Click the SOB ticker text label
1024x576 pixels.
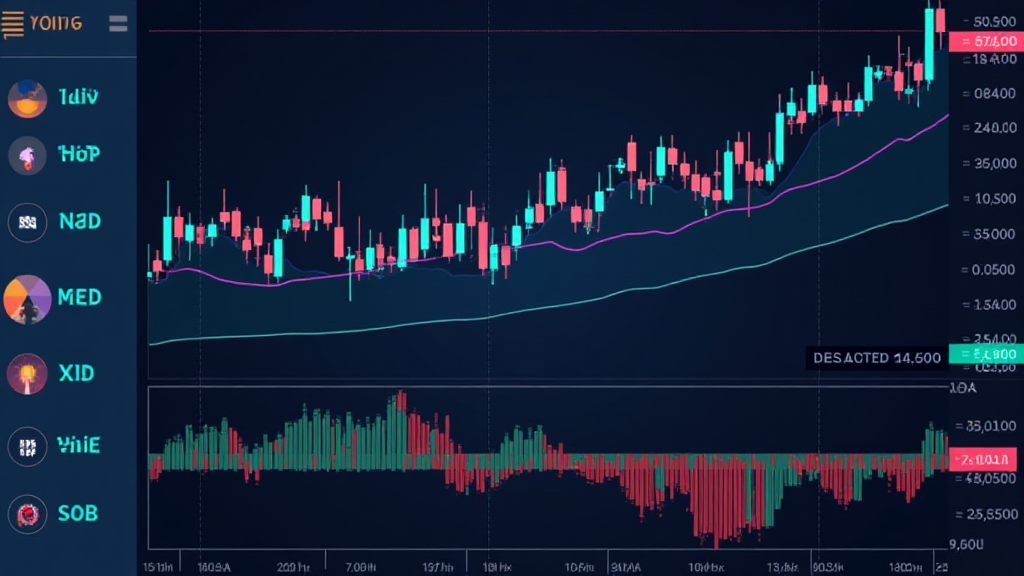pos(77,514)
